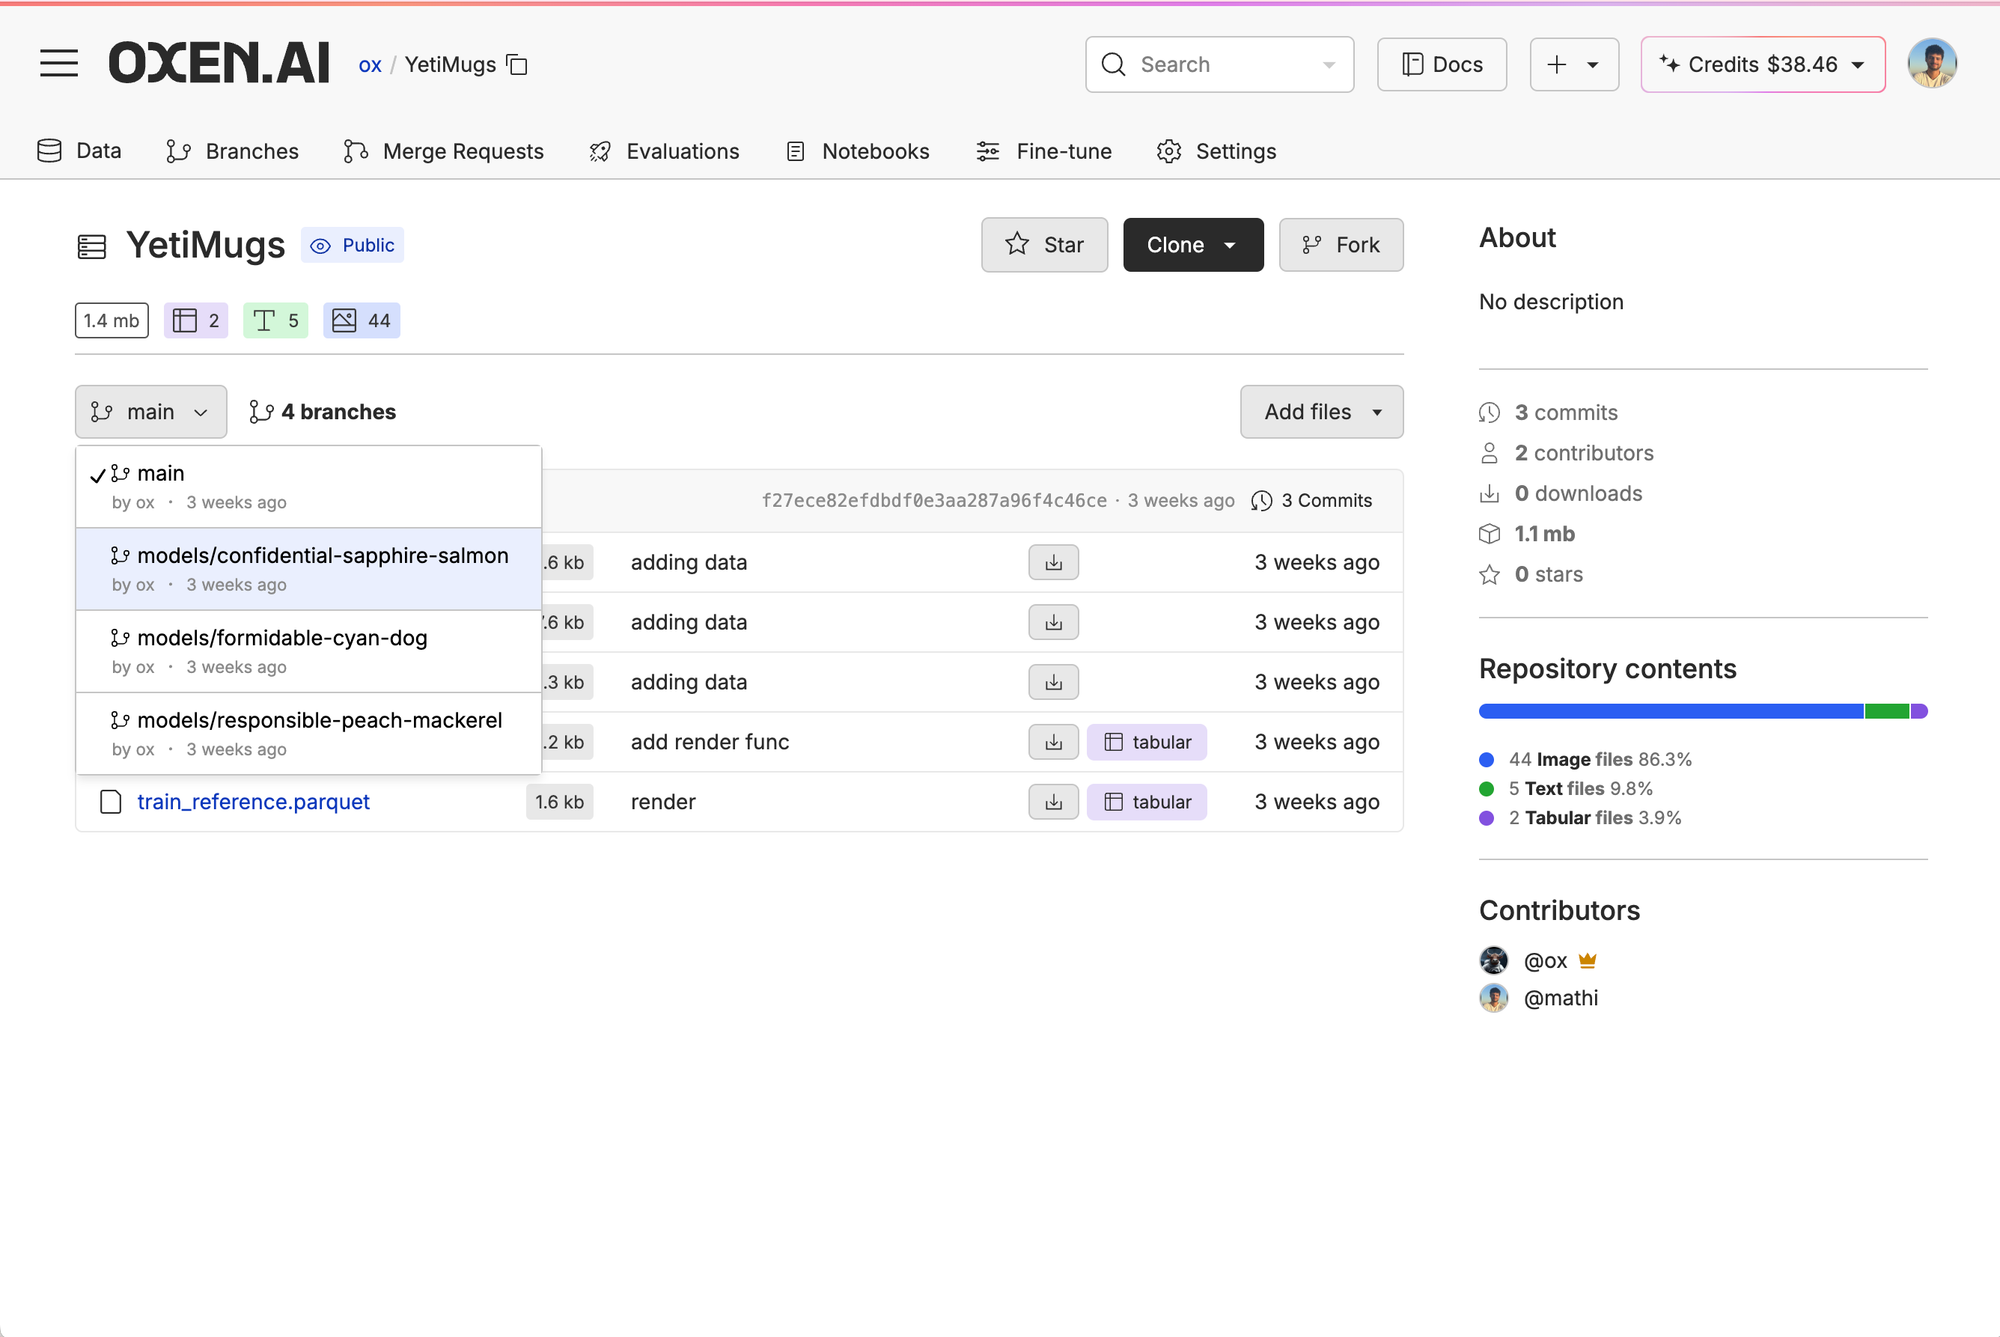Click the image files count badge 44
This screenshot has width=2000, height=1337.
(361, 321)
